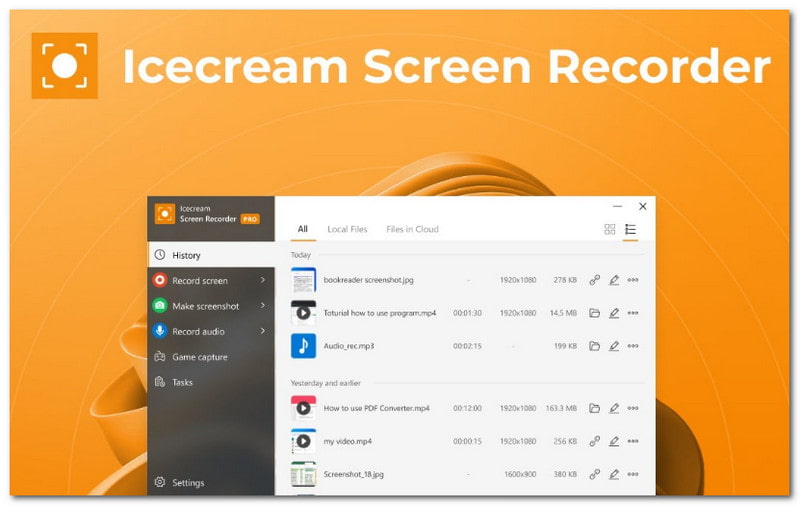More options for Toturial how to use program.mp4
This screenshot has width=800, height=506.
pos(633,313)
